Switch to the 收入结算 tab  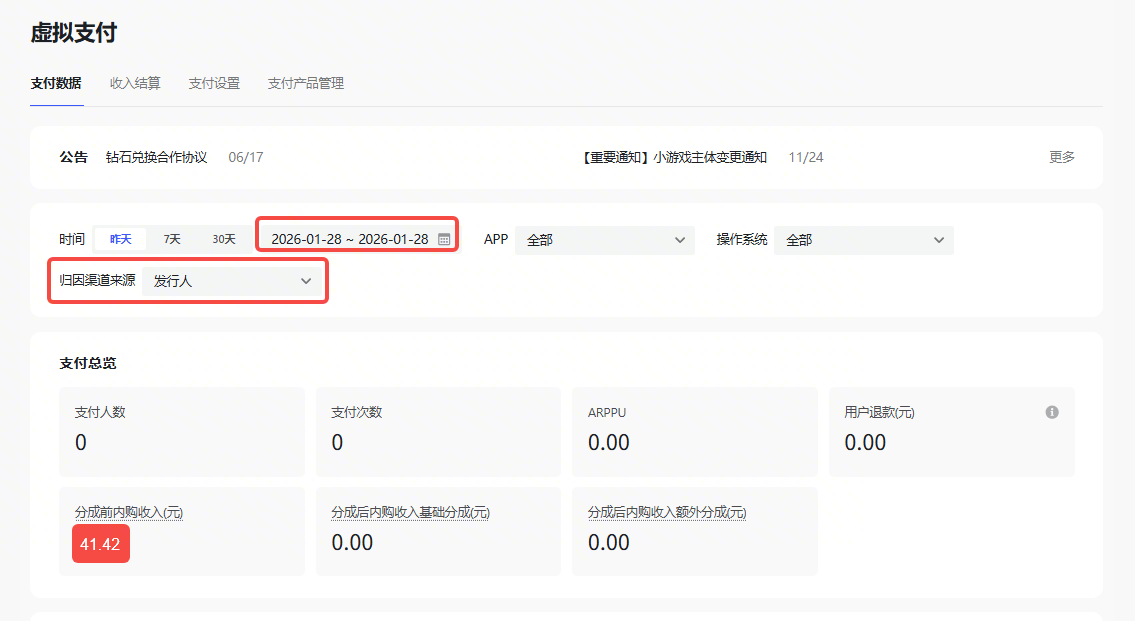click(x=135, y=84)
